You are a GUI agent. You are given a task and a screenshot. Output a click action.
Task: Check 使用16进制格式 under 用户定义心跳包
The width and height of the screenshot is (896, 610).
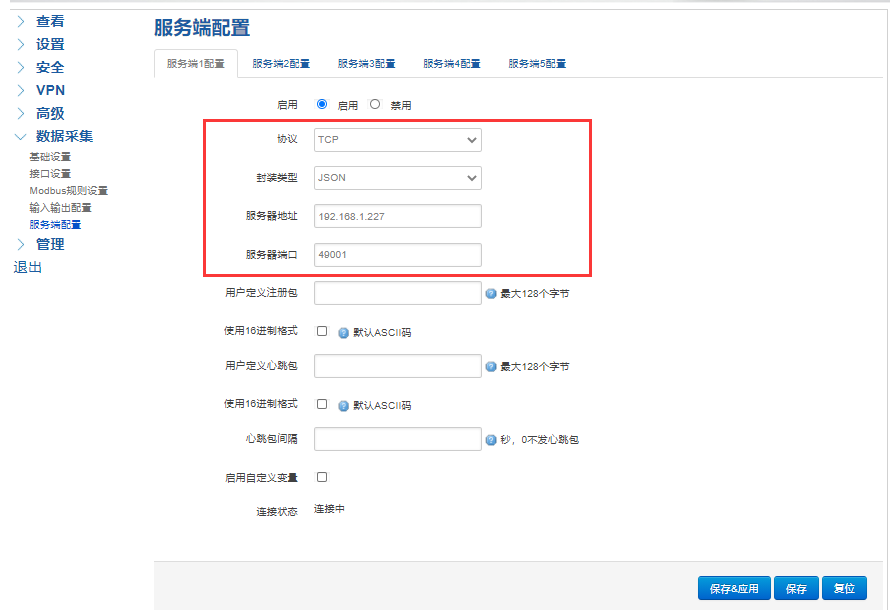click(322, 404)
